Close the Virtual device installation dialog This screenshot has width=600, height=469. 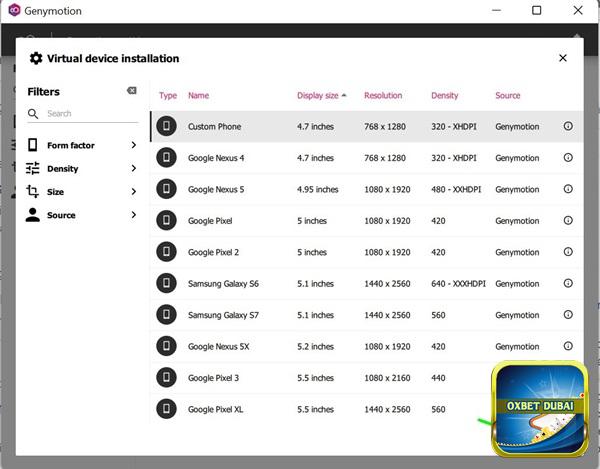pyautogui.click(x=563, y=58)
